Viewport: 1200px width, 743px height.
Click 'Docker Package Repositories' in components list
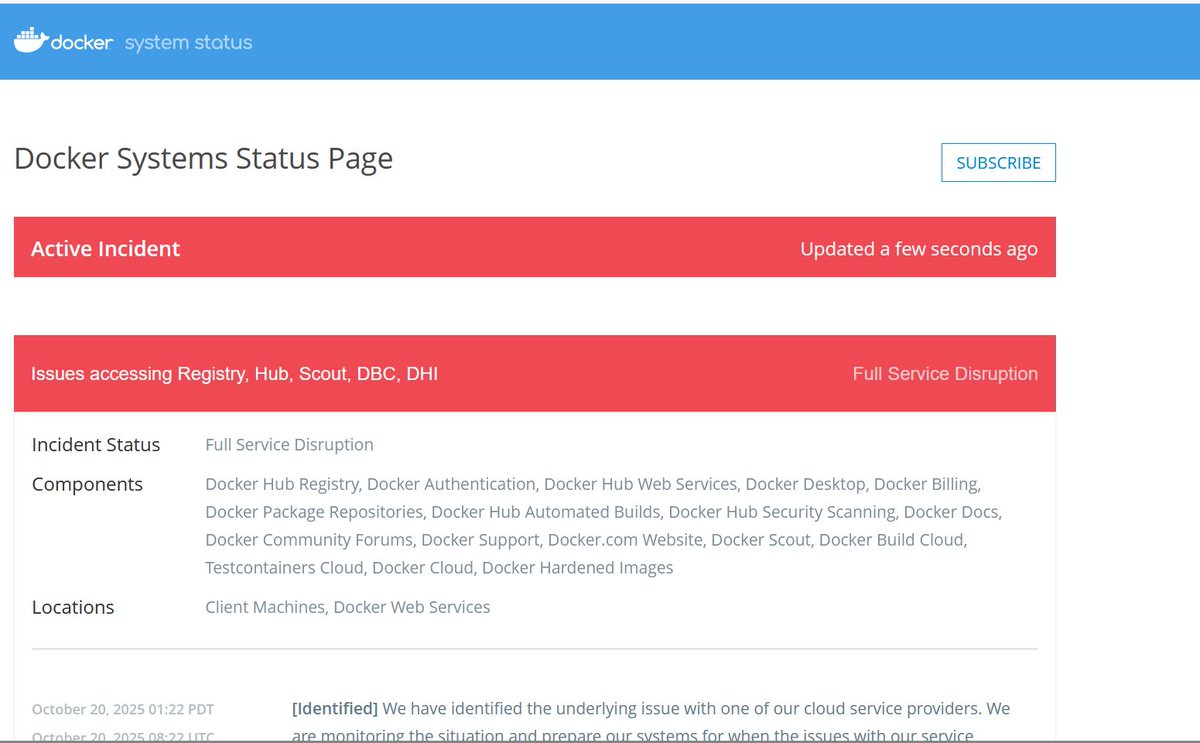314,512
